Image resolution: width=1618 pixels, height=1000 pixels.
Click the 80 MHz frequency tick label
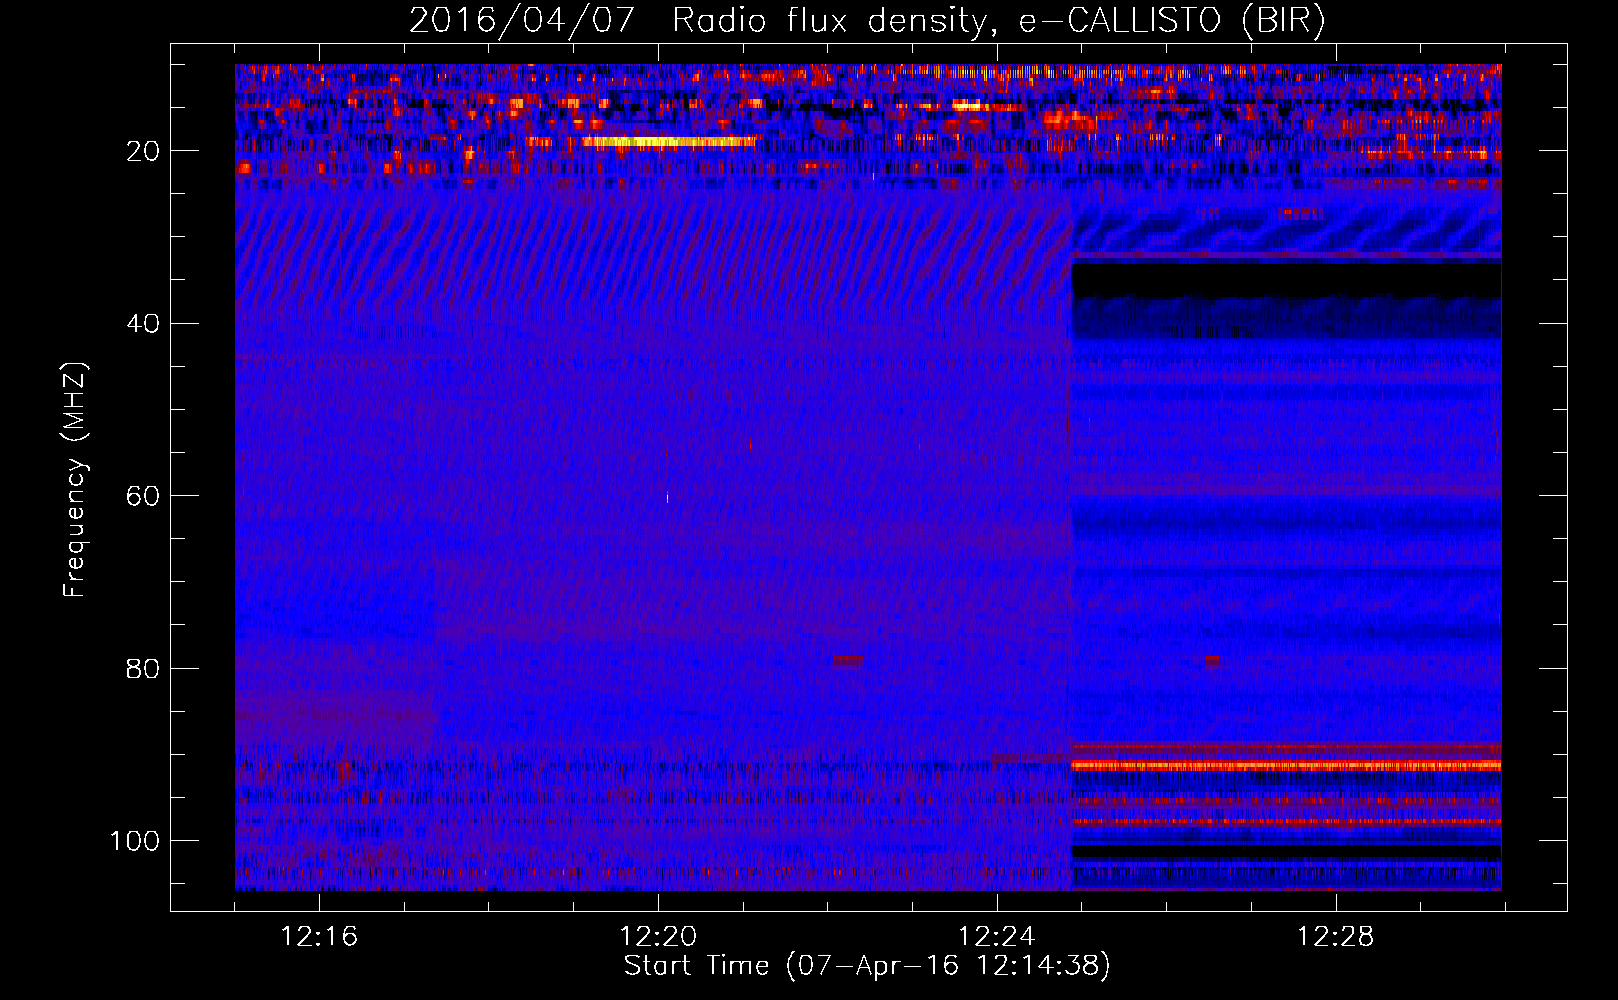coord(143,668)
